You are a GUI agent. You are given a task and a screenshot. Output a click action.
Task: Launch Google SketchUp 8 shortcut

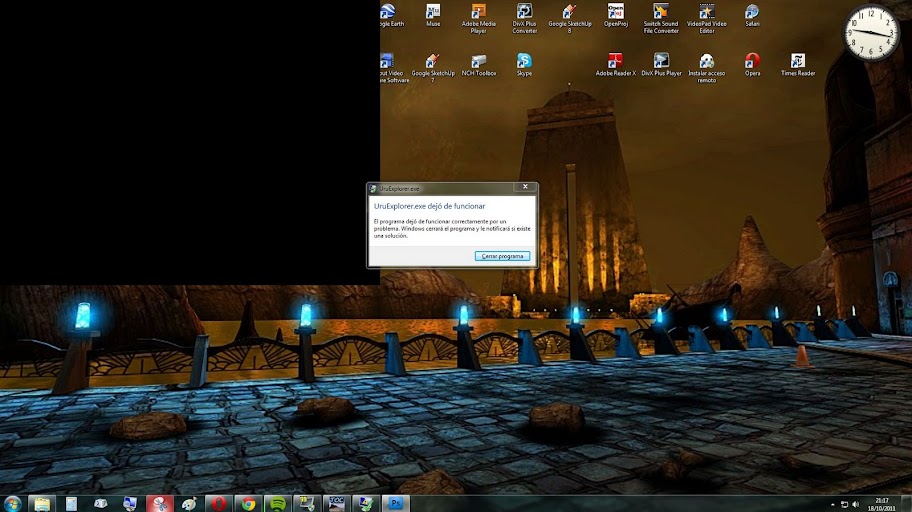(x=570, y=19)
